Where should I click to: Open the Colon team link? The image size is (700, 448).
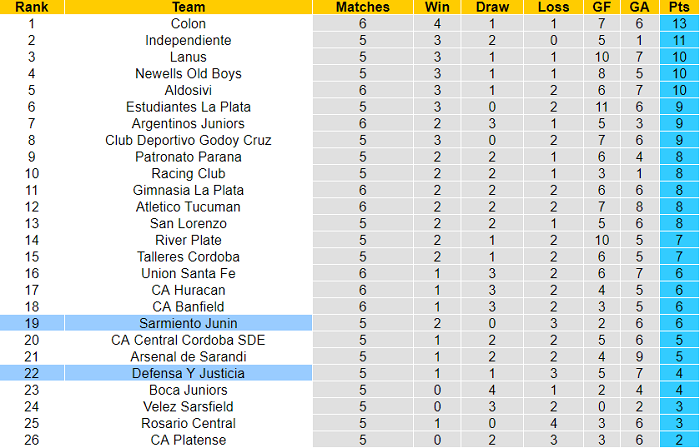[188, 23]
